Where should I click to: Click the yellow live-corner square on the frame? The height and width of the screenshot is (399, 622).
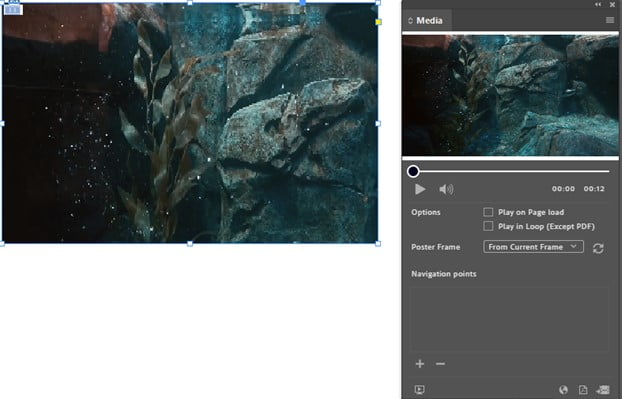tap(378, 22)
